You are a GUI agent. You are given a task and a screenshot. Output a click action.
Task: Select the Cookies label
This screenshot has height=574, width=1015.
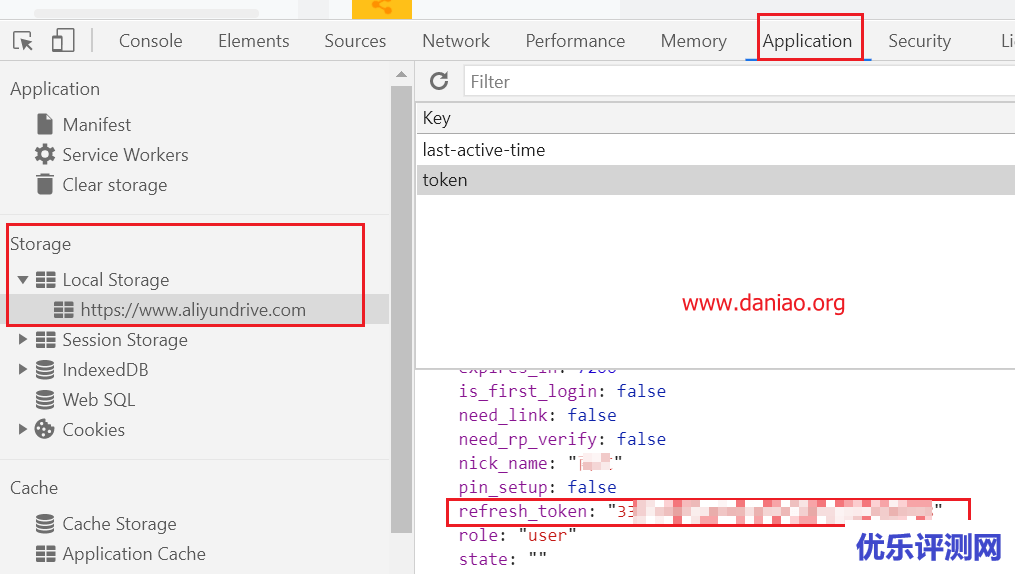coord(94,430)
